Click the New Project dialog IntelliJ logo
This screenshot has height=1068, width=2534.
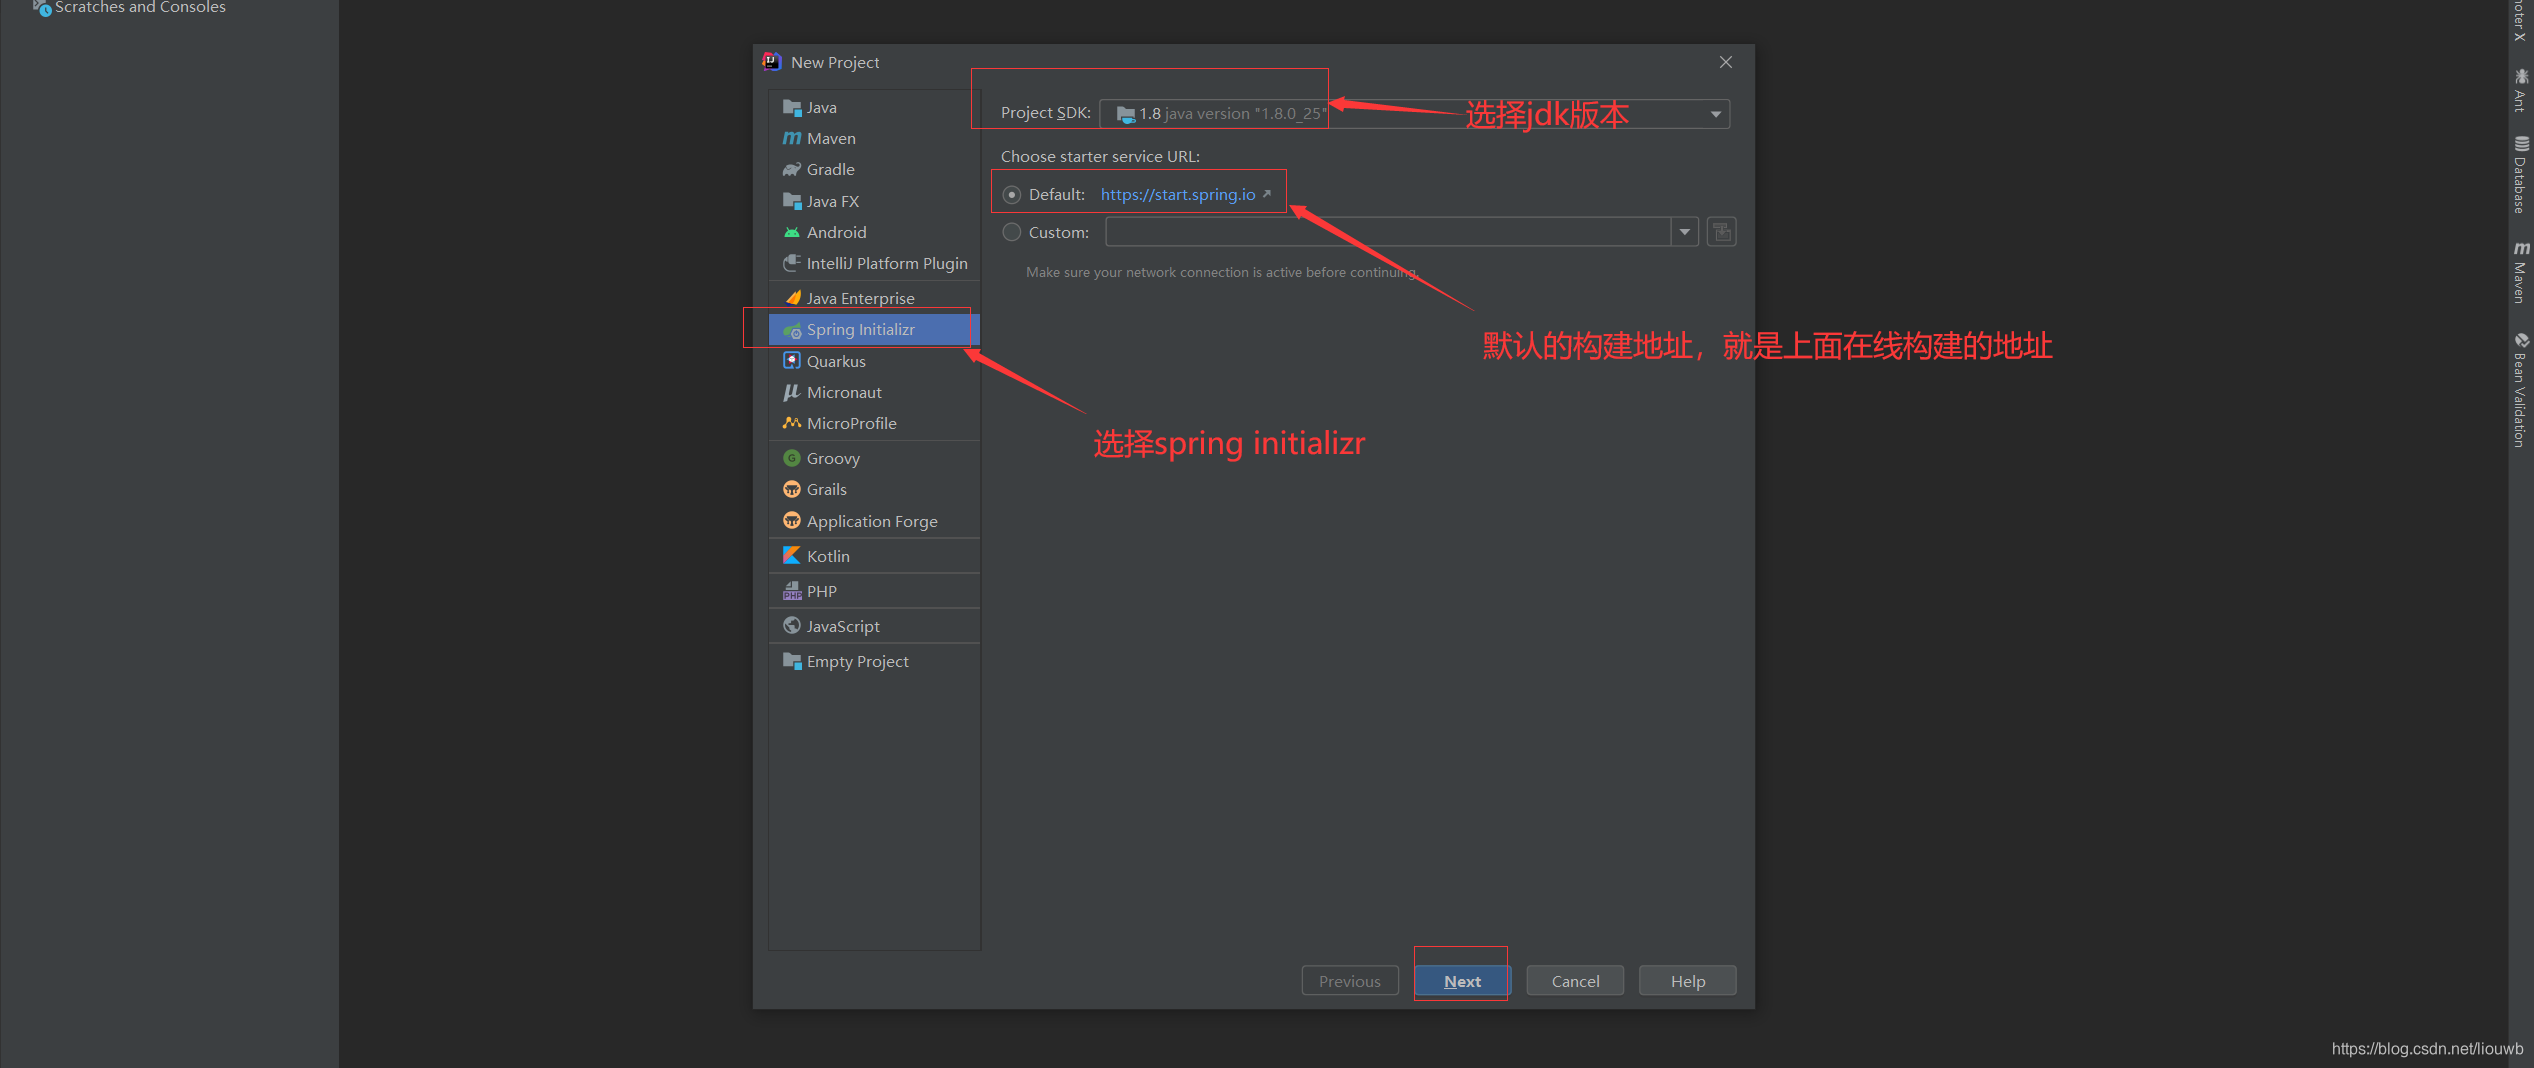click(x=772, y=62)
